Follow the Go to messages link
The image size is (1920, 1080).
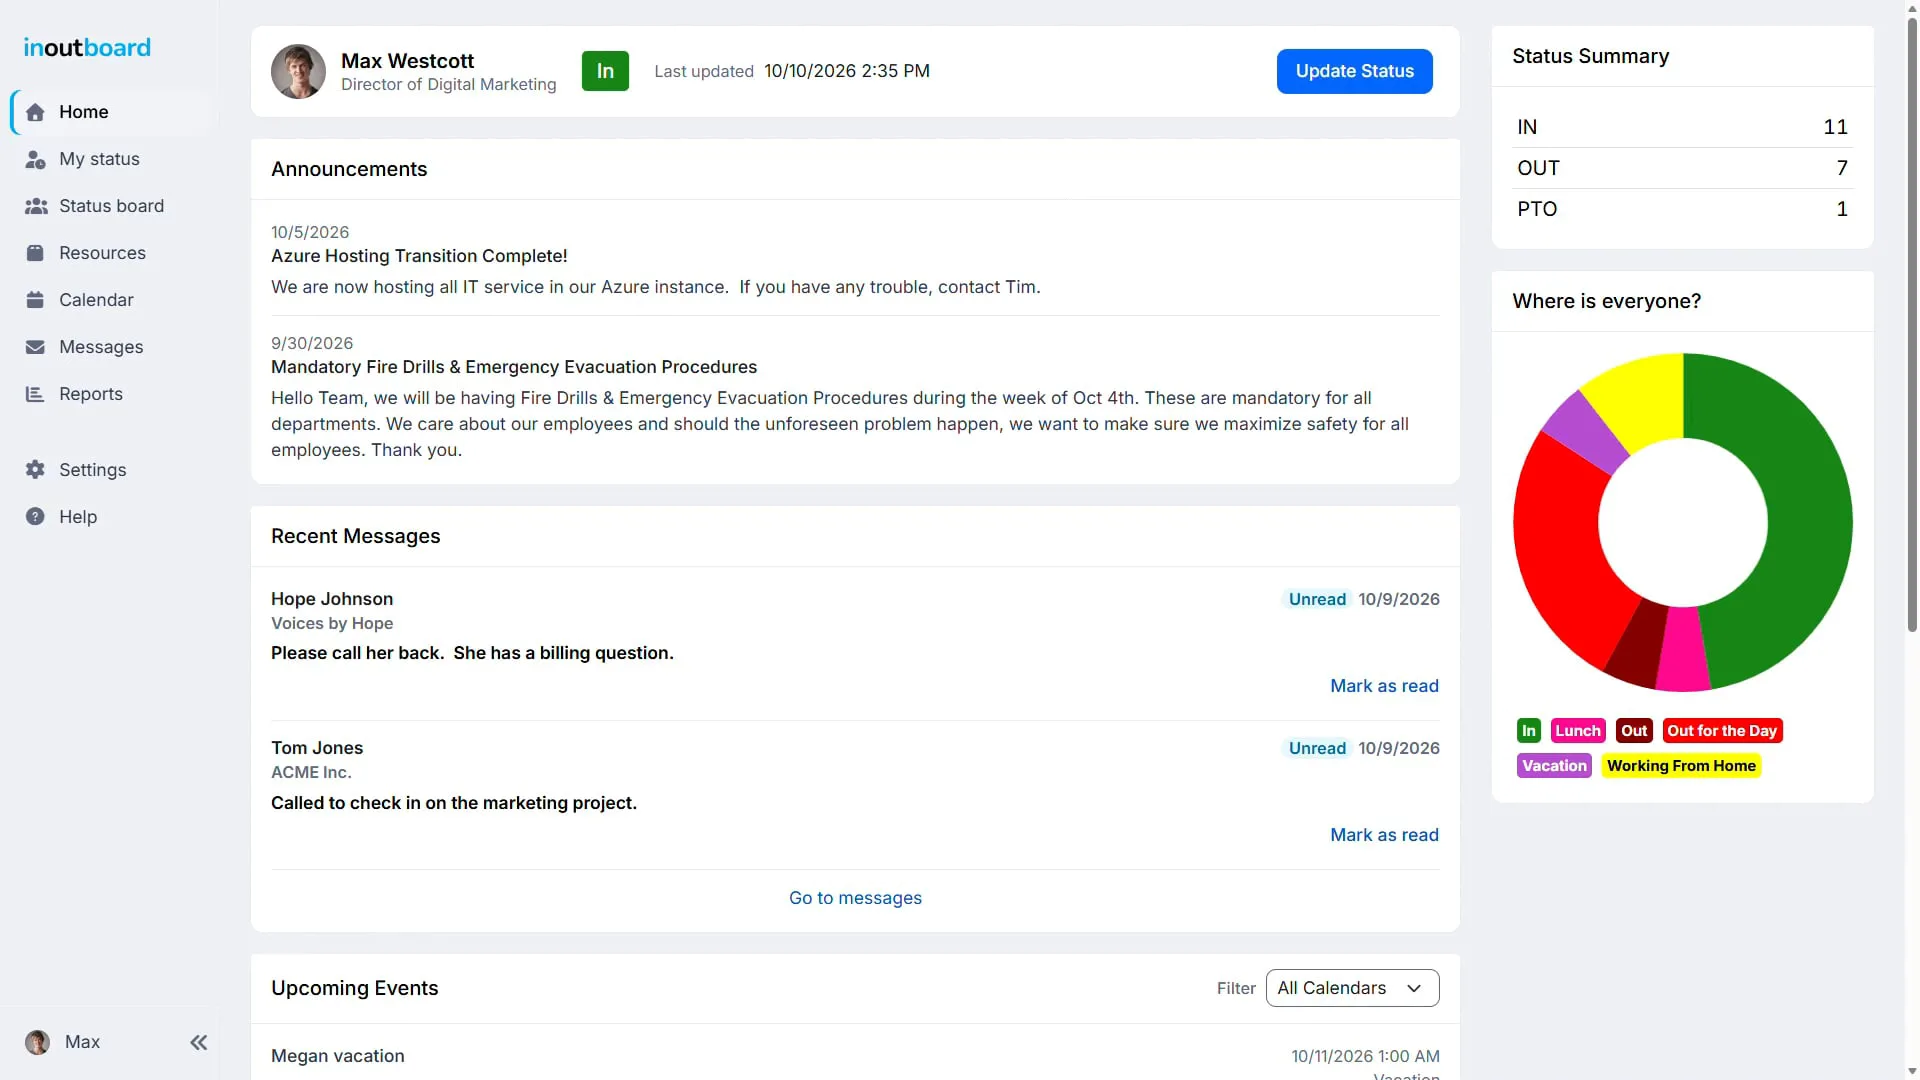(855, 898)
